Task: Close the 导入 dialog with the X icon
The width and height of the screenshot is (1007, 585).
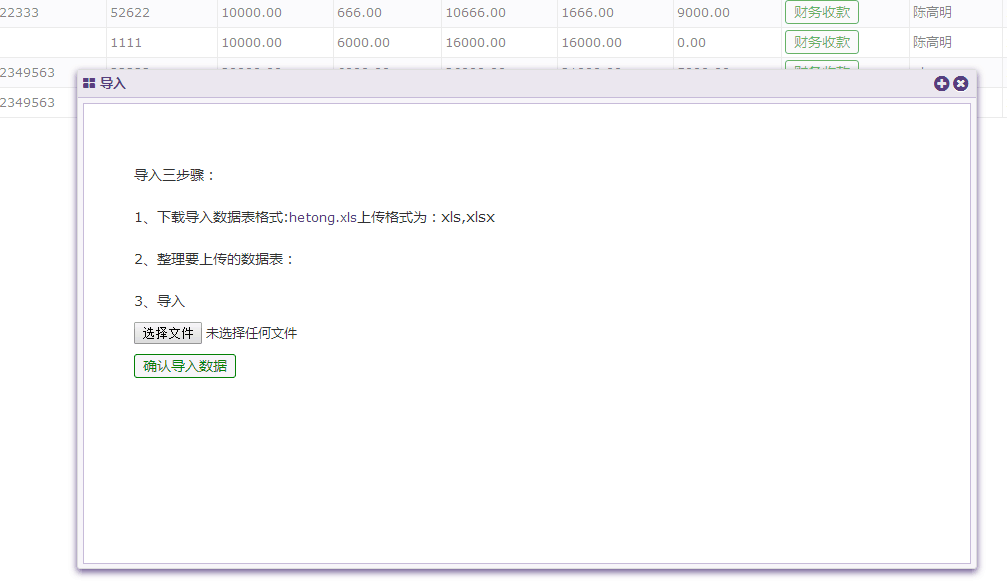Action: pyautogui.click(x=960, y=84)
